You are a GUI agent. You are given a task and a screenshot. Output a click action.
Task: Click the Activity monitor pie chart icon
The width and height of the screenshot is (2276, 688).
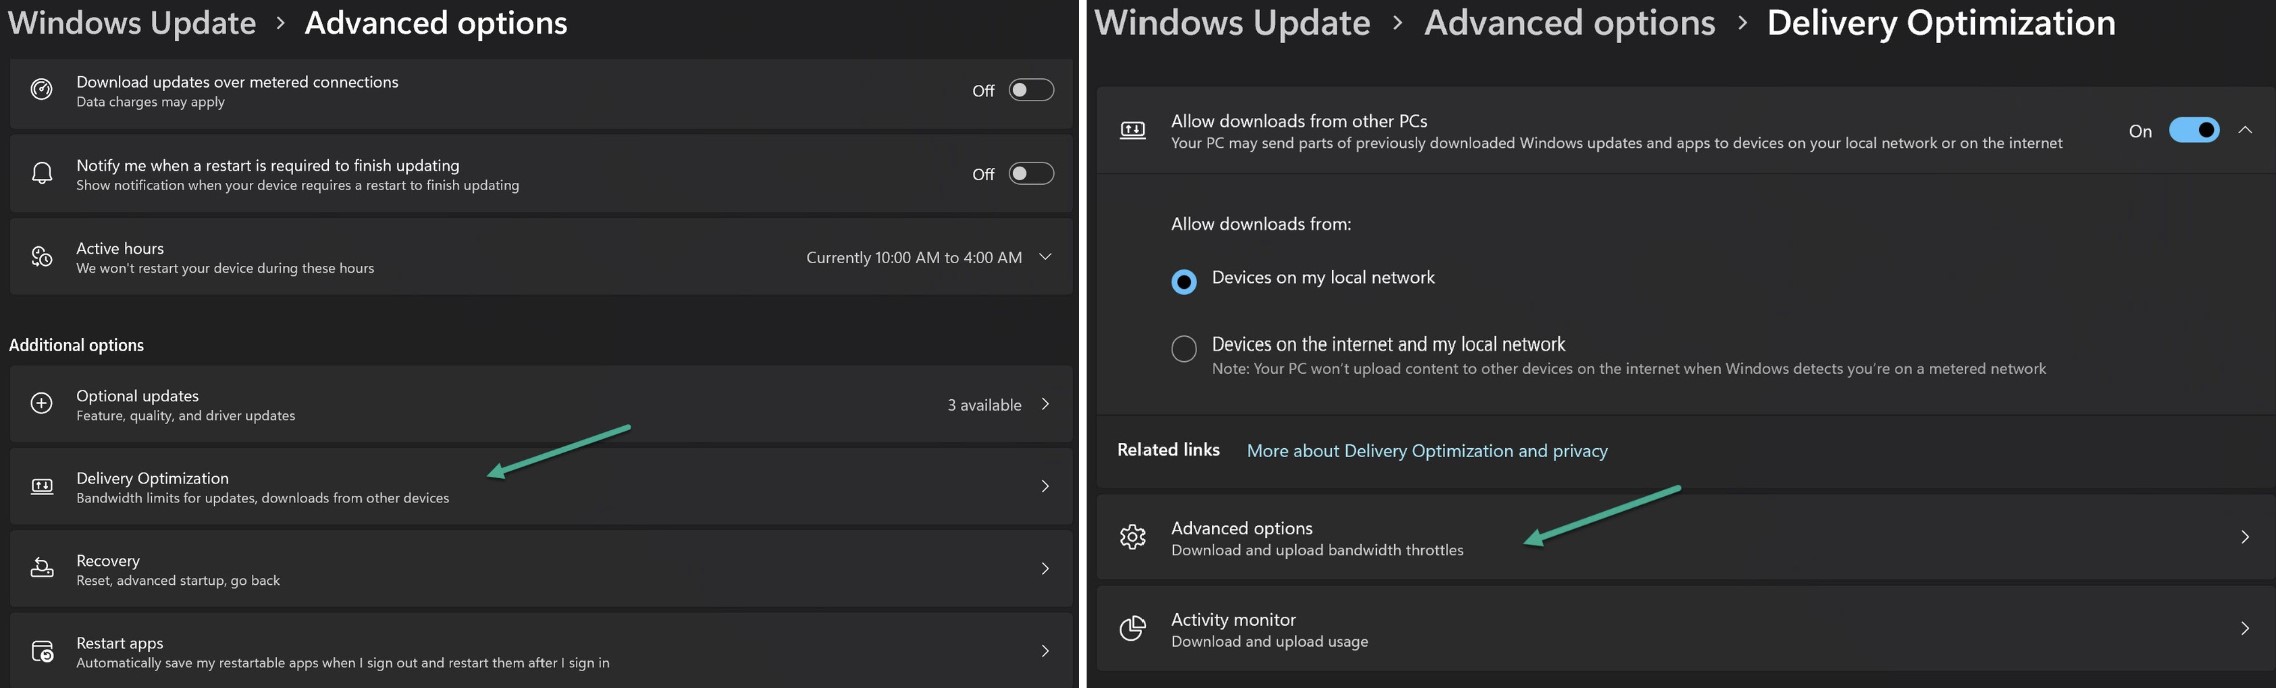[1132, 628]
